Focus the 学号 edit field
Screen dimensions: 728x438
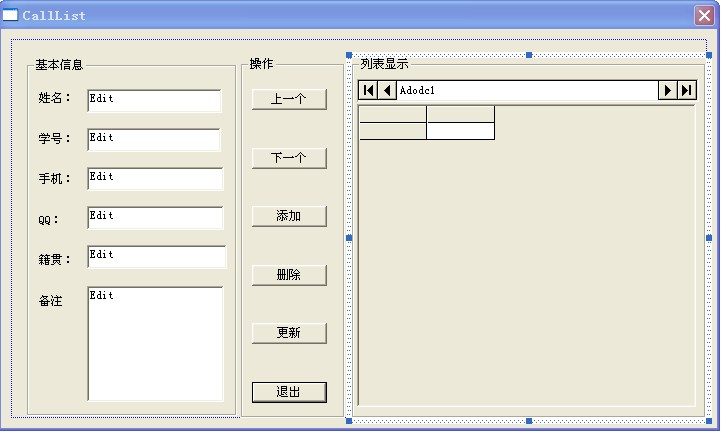[x=154, y=140]
